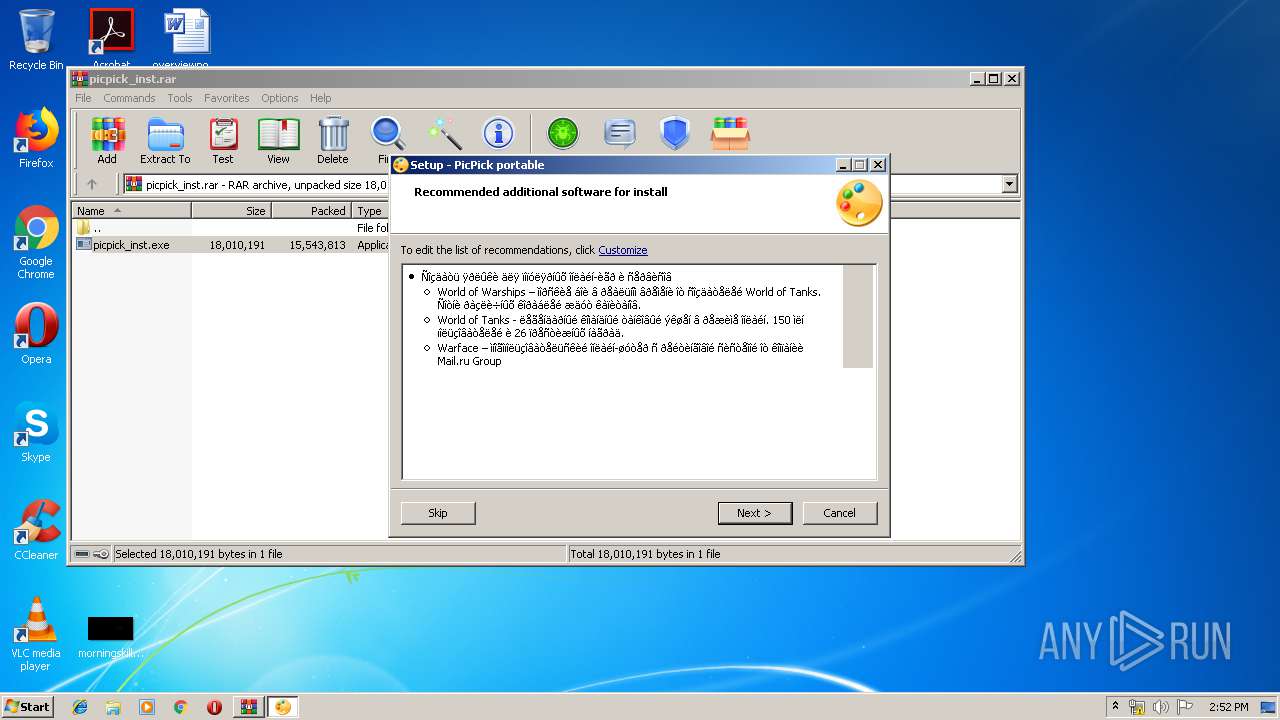Click the Add toolbar icon in WinRAR
Image resolution: width=1280 pixels, height=720 pixels.
107,140
